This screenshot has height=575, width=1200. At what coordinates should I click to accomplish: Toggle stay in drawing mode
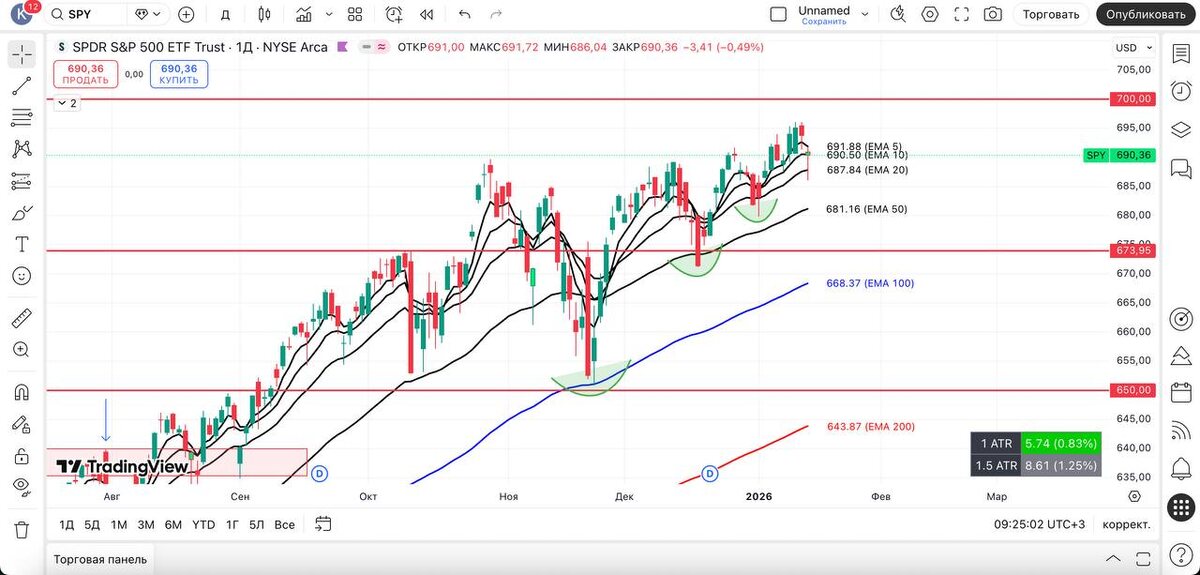coord(22,423)
